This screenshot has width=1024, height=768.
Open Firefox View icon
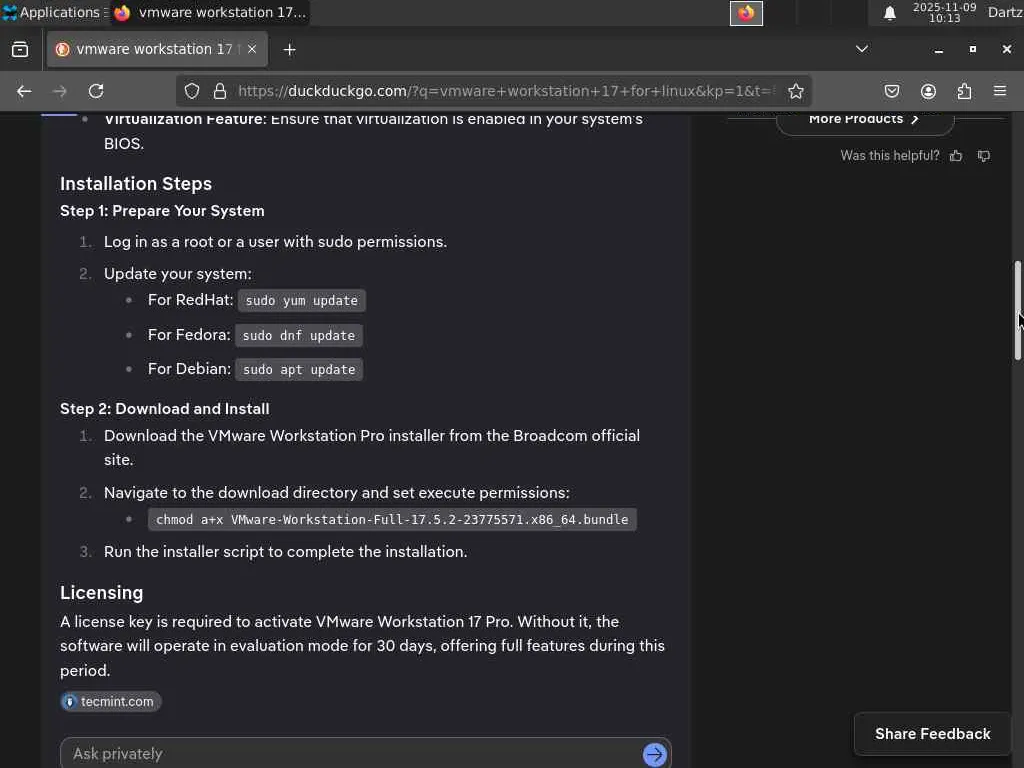pyautogui.click(x=20, y=49)
